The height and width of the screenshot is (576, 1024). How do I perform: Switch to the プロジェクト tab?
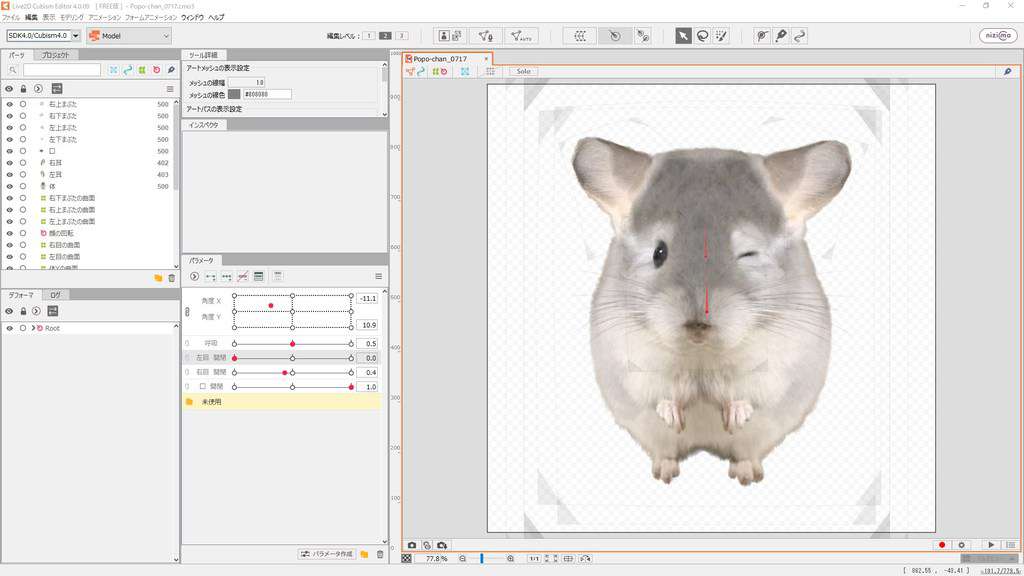56,55
